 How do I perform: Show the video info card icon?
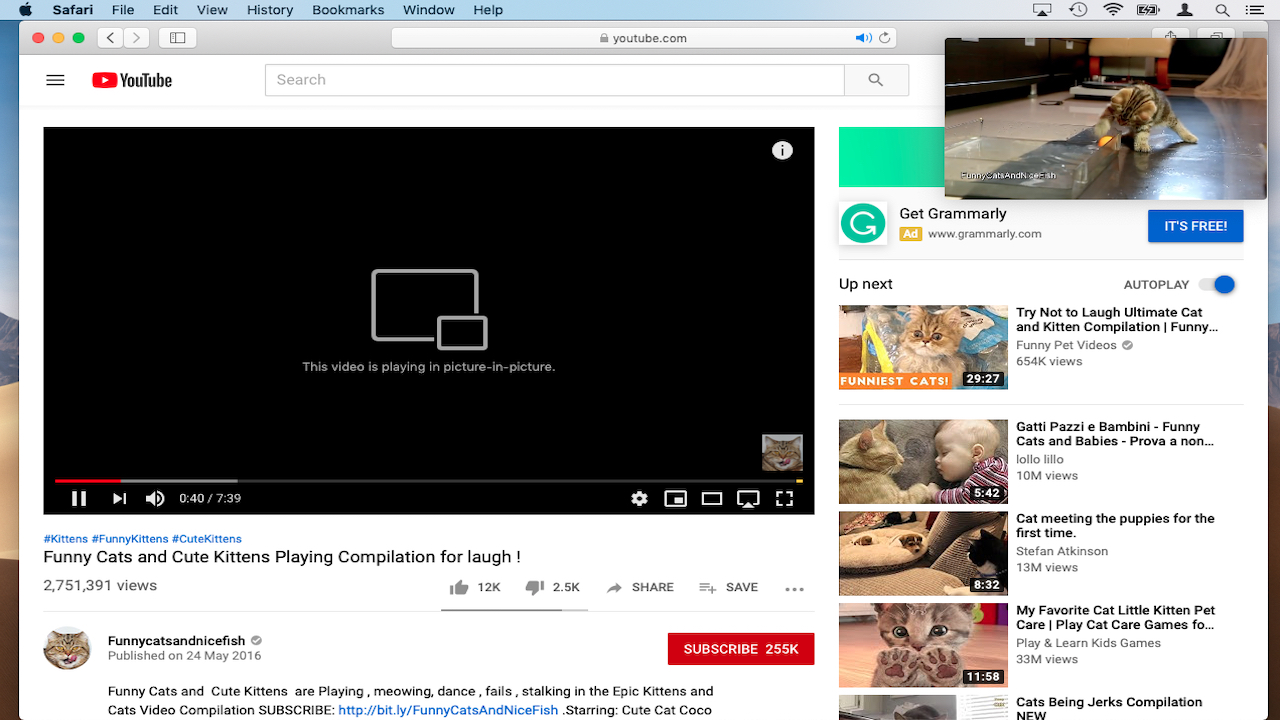pos(782,150)
